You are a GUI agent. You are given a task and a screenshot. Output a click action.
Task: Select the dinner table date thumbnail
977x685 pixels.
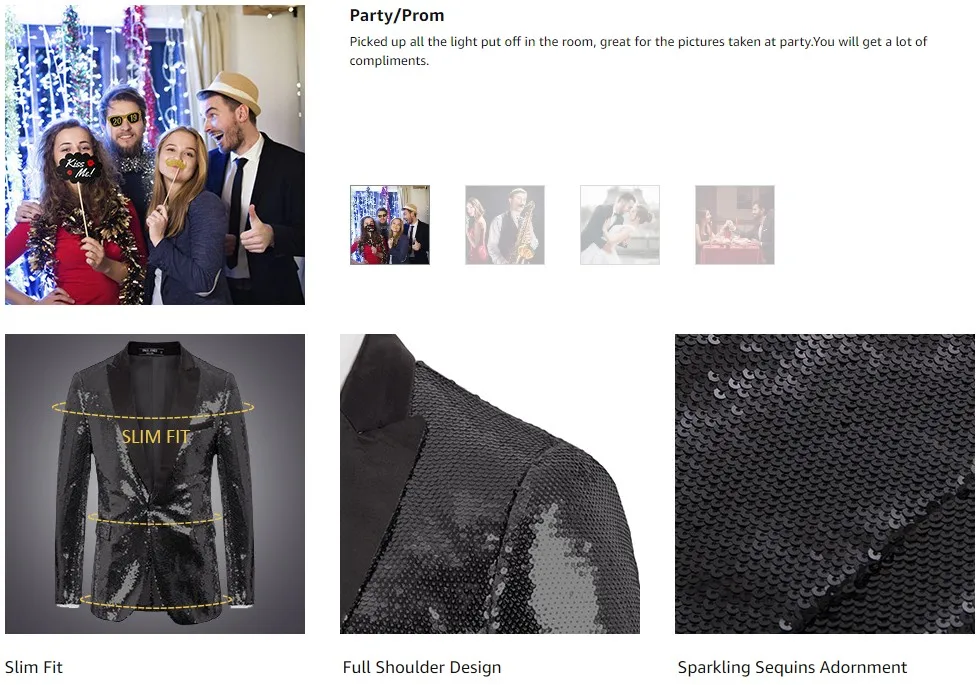coord(735,224)
